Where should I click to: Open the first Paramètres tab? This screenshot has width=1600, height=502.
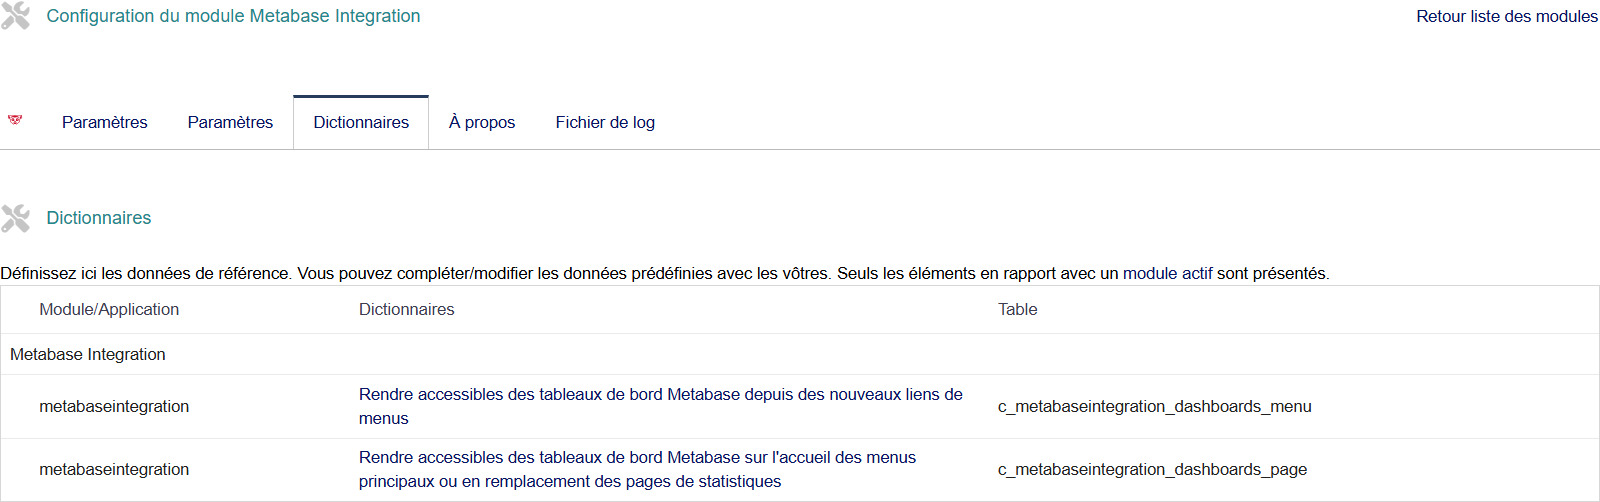104,122
